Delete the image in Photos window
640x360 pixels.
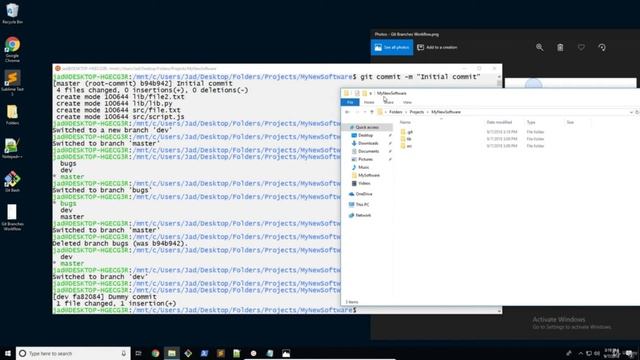(x=560, y=47)
